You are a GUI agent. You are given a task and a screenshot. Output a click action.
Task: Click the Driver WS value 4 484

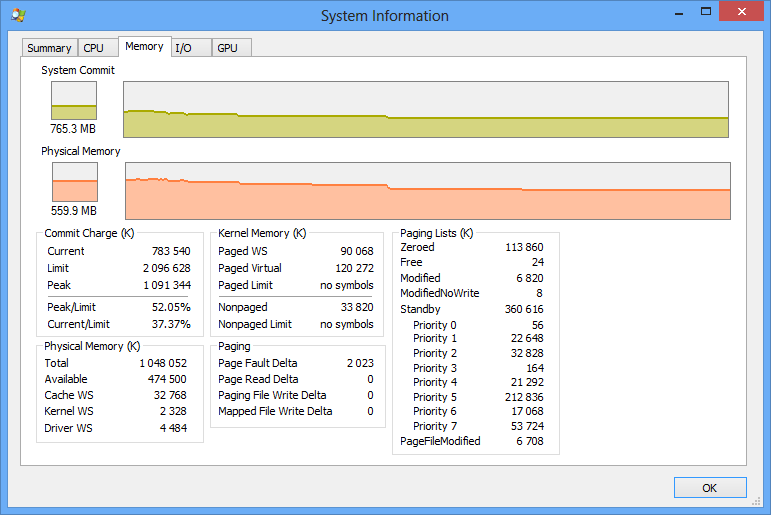173,428
